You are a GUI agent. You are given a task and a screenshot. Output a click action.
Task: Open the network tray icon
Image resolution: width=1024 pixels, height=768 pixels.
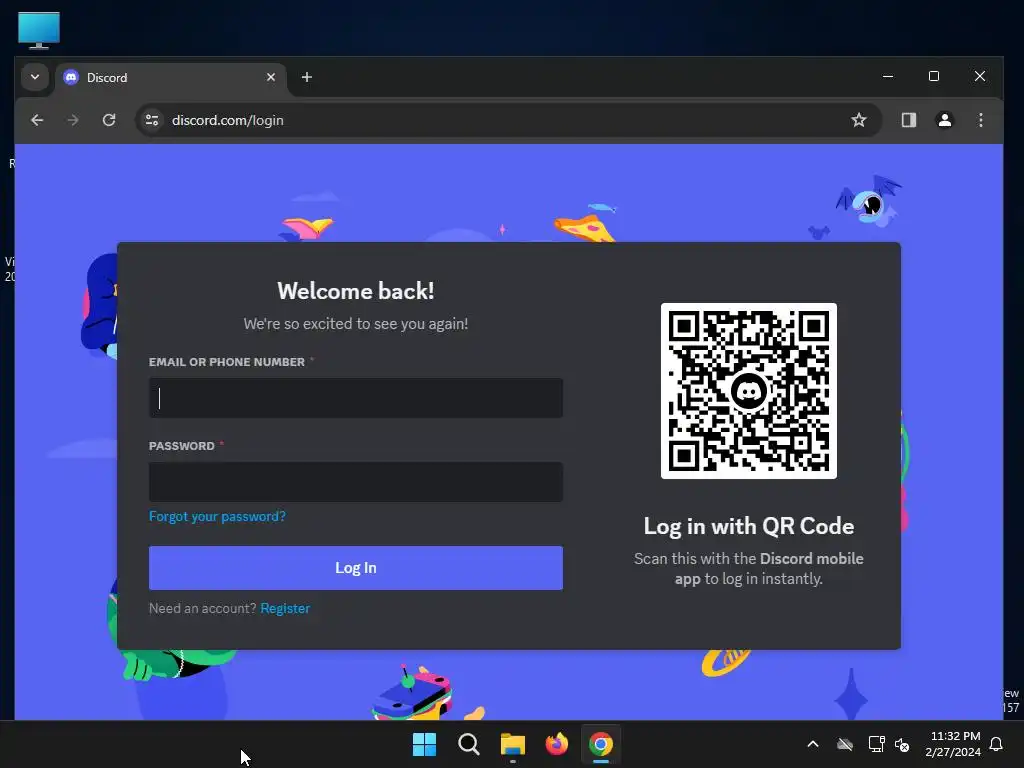(876, 744)
